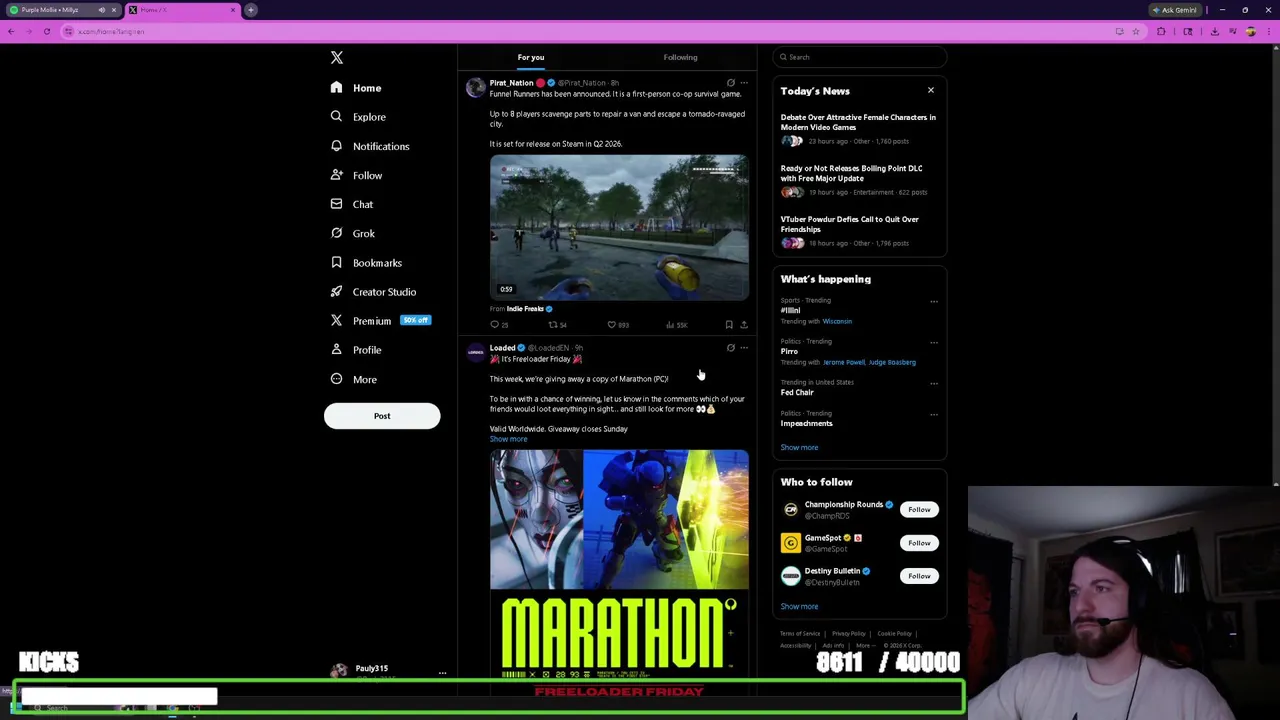Open the Follow page in sidebar
This screenshot has height=720, width=1280.
coord(357,175)
